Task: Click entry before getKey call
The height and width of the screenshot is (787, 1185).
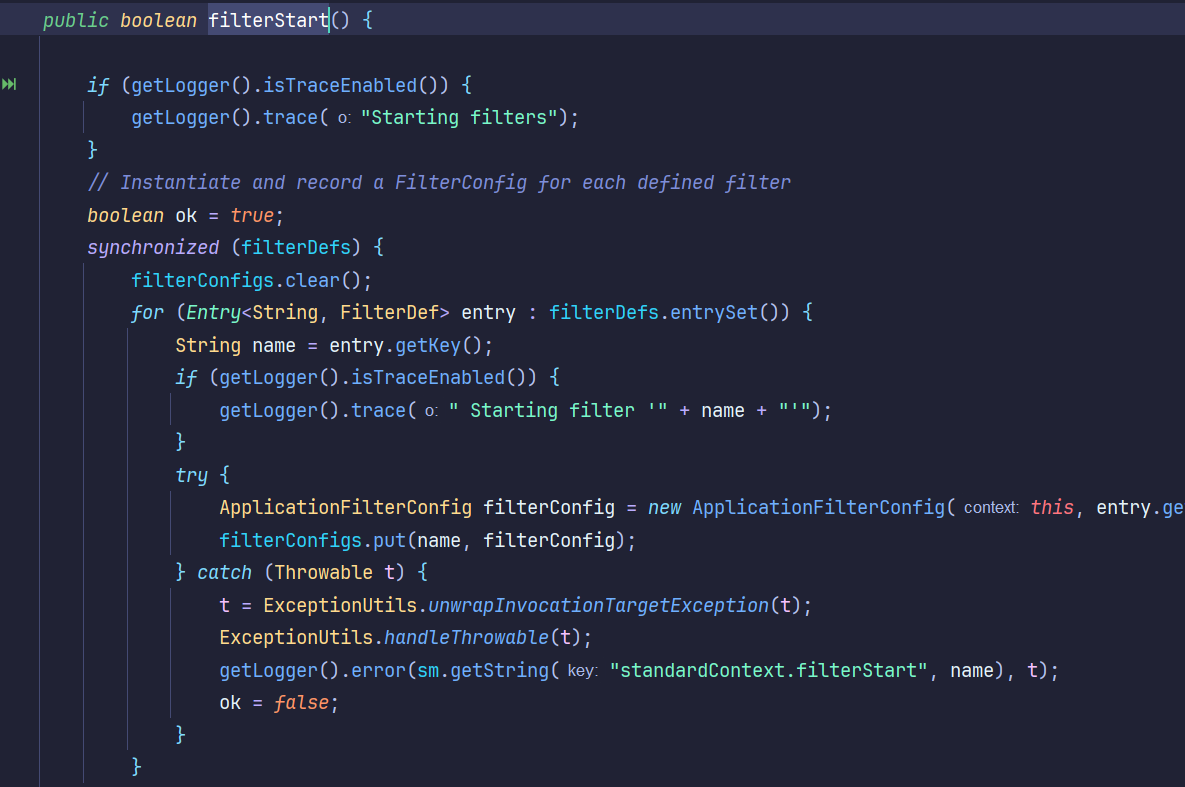Action: [x=357, y=345]
